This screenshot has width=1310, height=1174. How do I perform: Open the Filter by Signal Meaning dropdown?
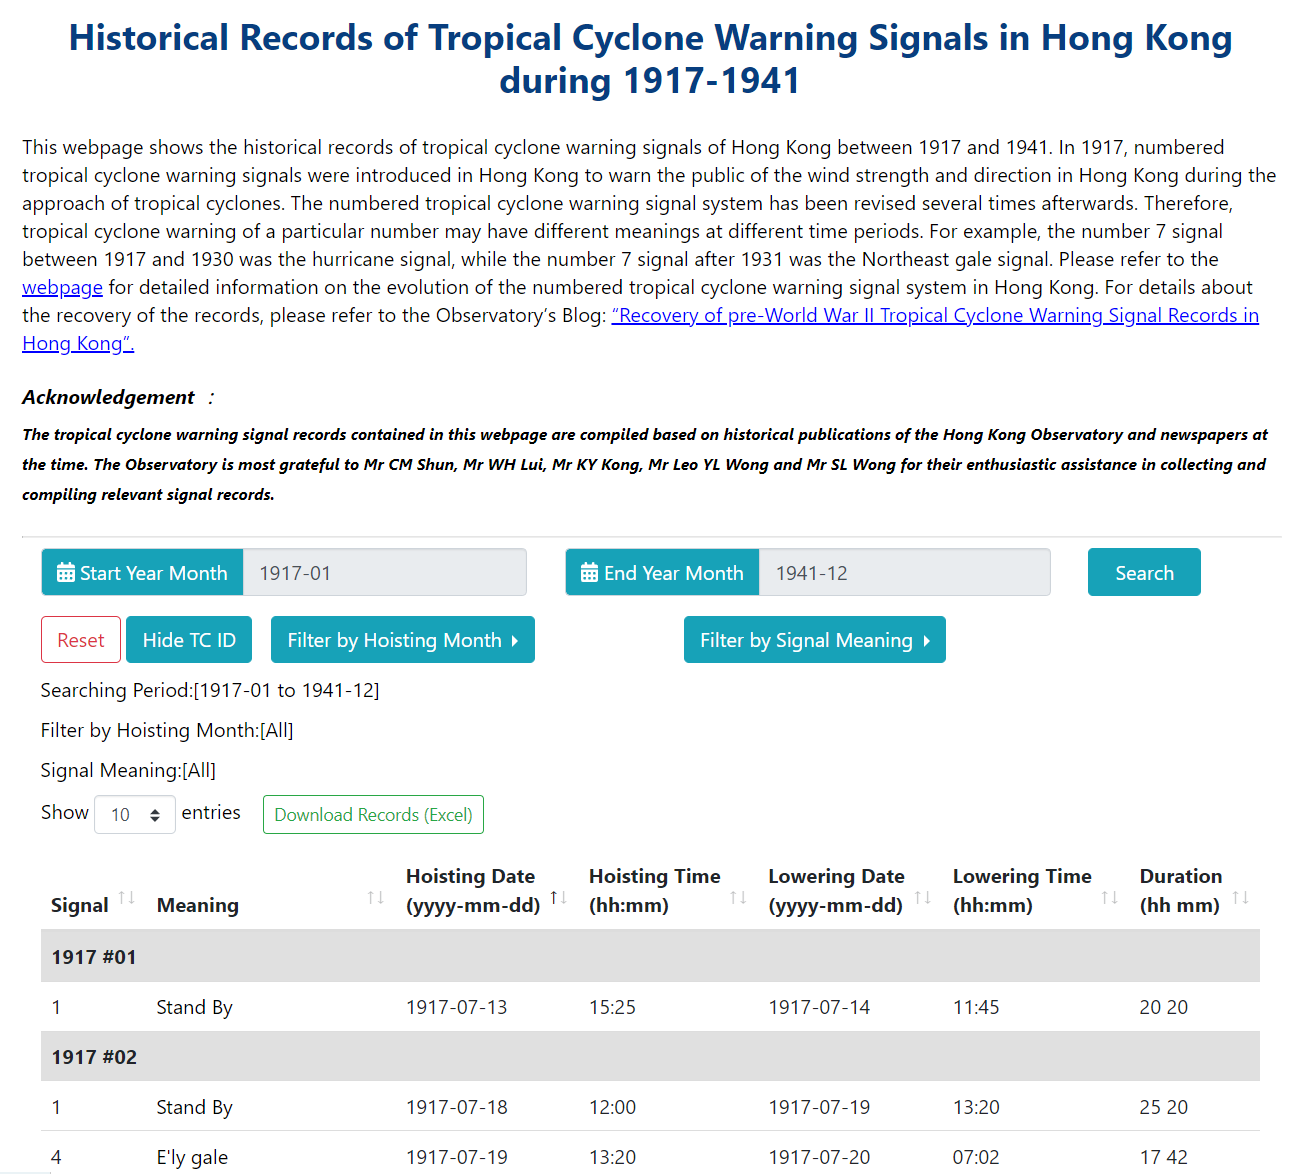[x=815, y=640]
